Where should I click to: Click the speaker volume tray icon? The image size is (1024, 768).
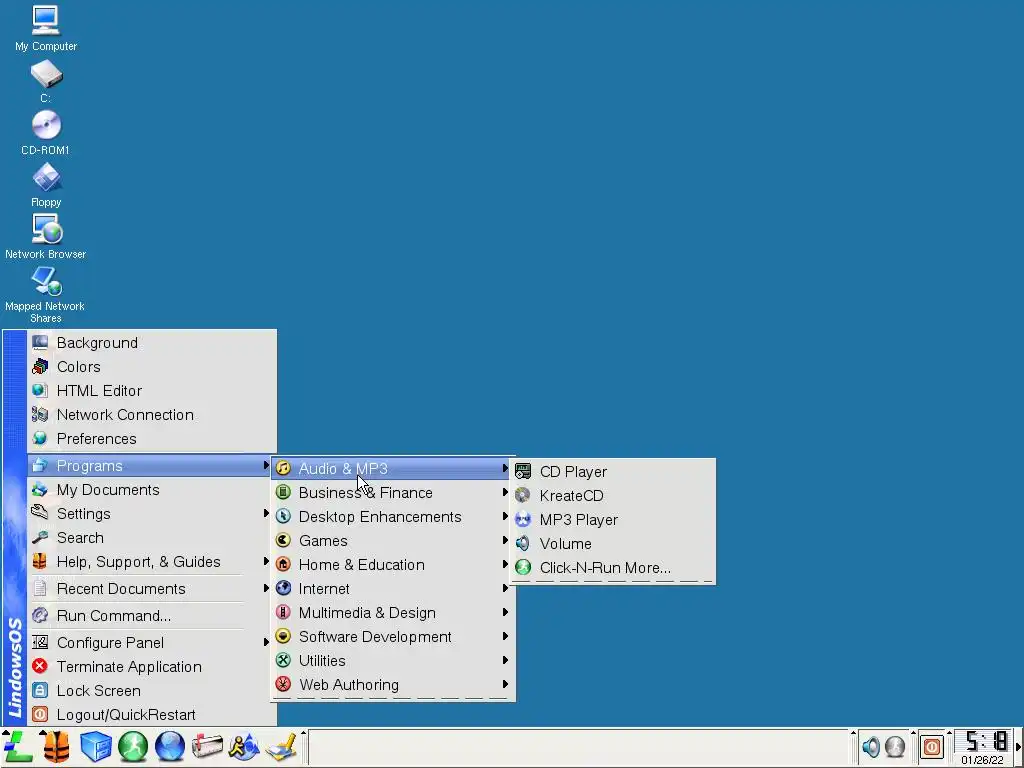[871, 746]
